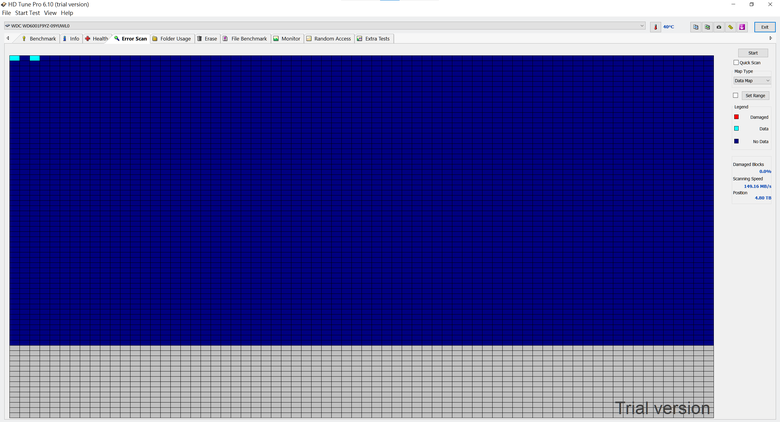
Task: Open the Map Type dropdown
Action: click(752, 81)
